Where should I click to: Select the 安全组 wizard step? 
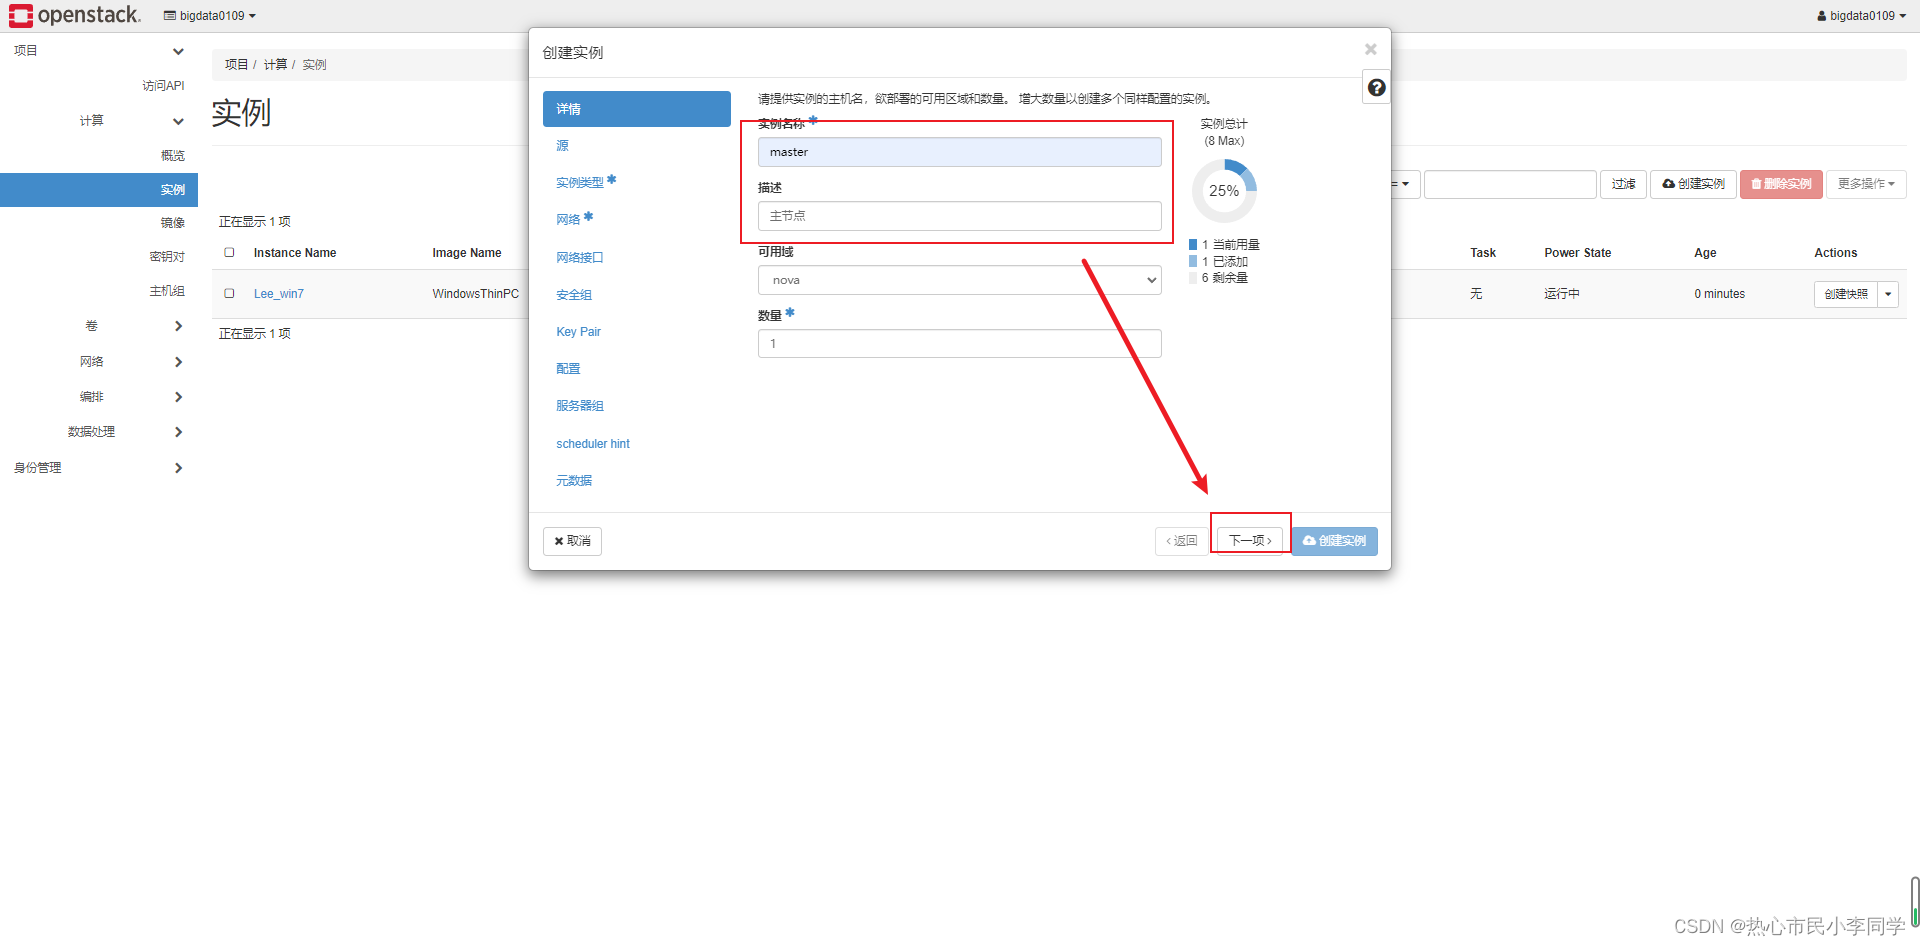(x=574, y=295)
